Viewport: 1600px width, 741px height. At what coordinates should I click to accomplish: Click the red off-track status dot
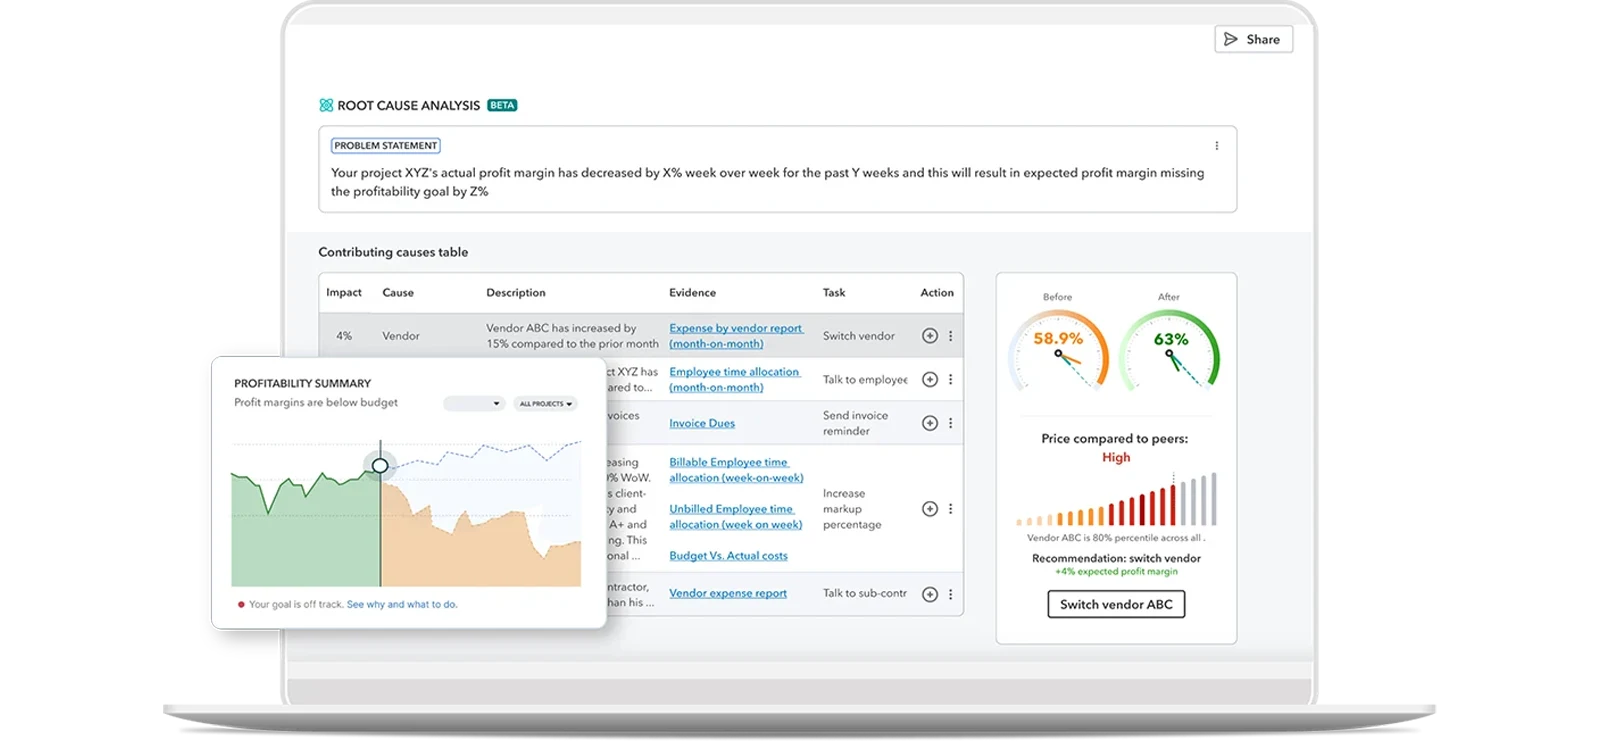[241, 604]
